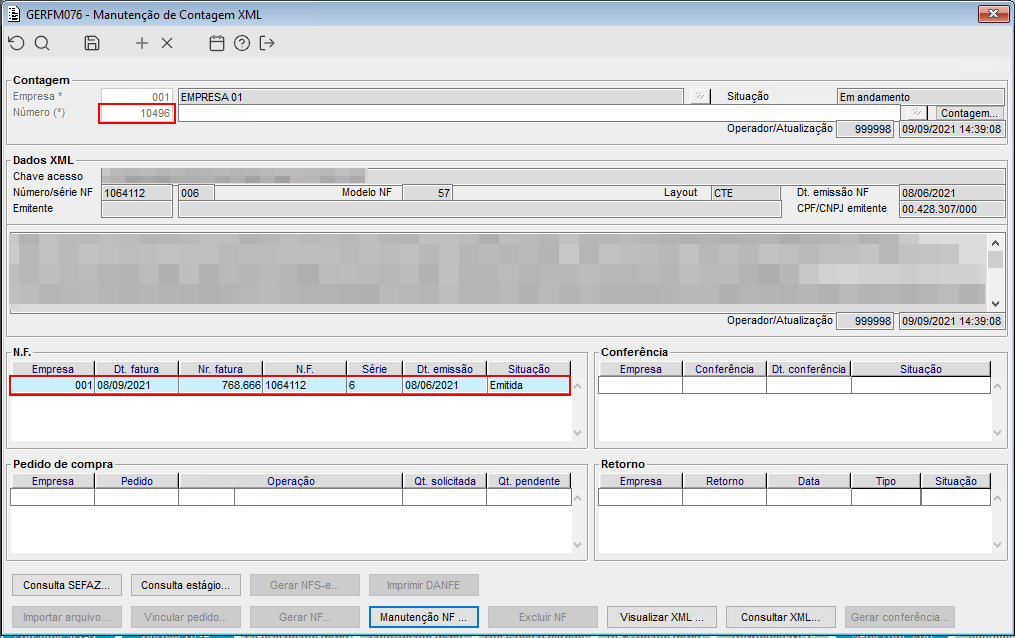Click the Dt. conferência column header

click(x=809, y=369)
